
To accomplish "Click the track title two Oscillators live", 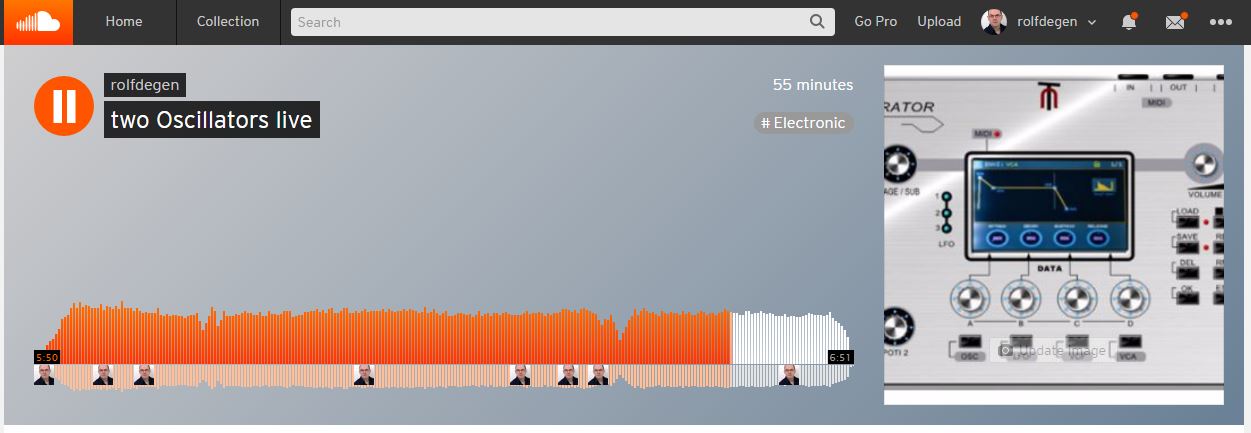I will pos(212,120).
